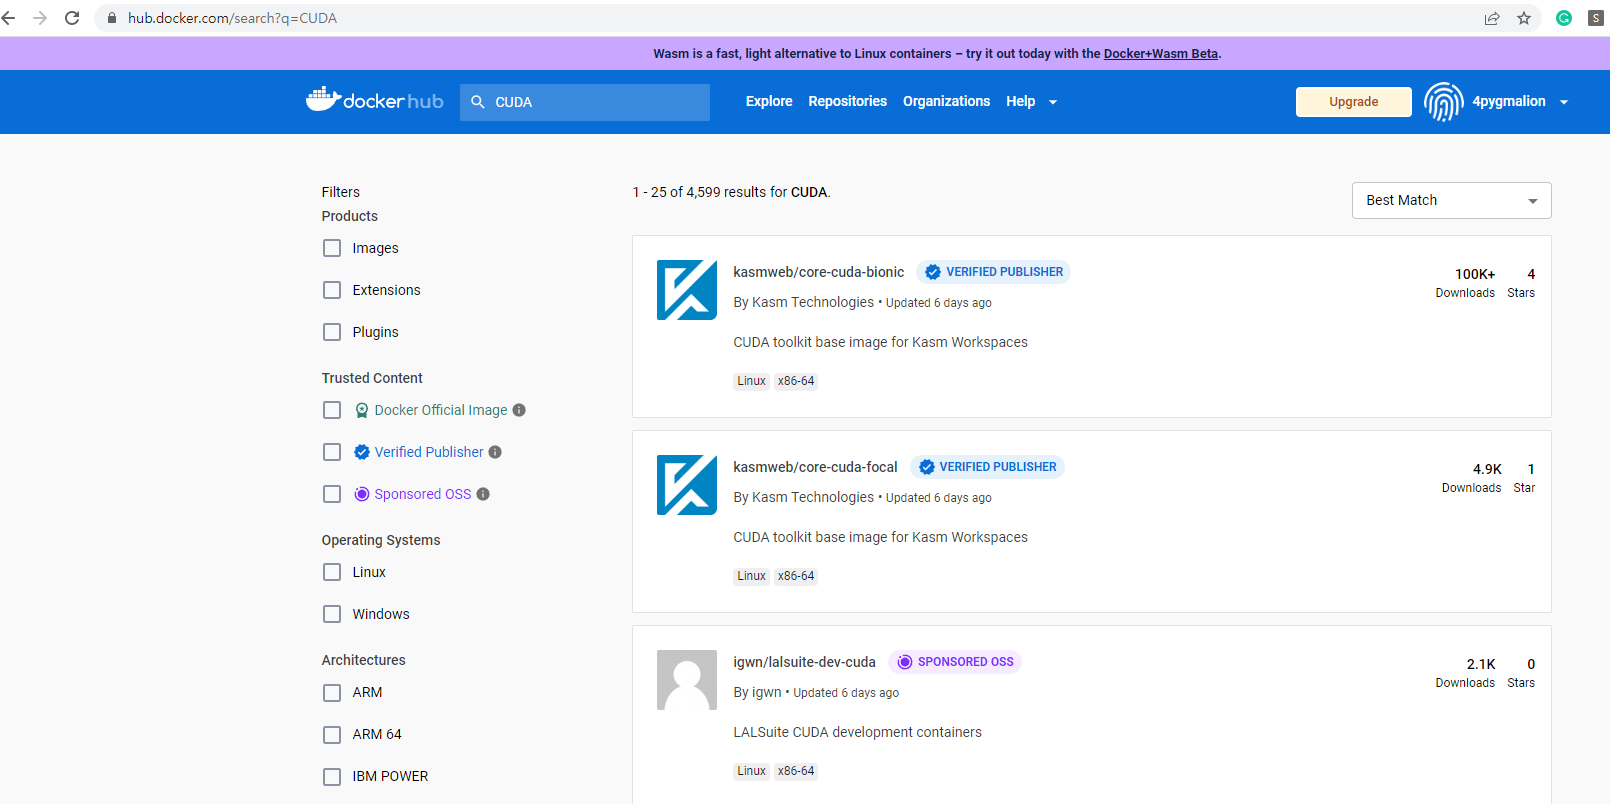Check the Images filter

click(x=332, y=248)
